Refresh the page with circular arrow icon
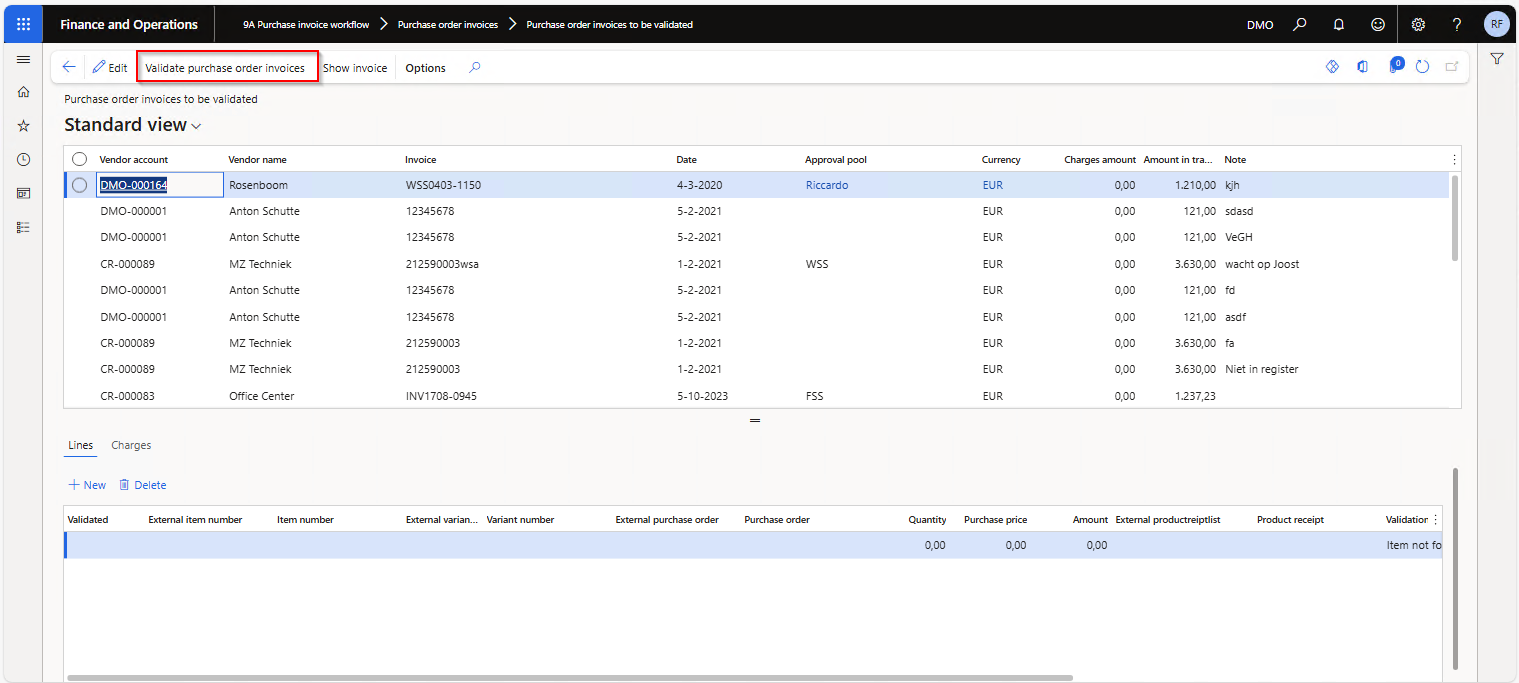This screenshot has height=683, width=1519. pos(1422,67)
